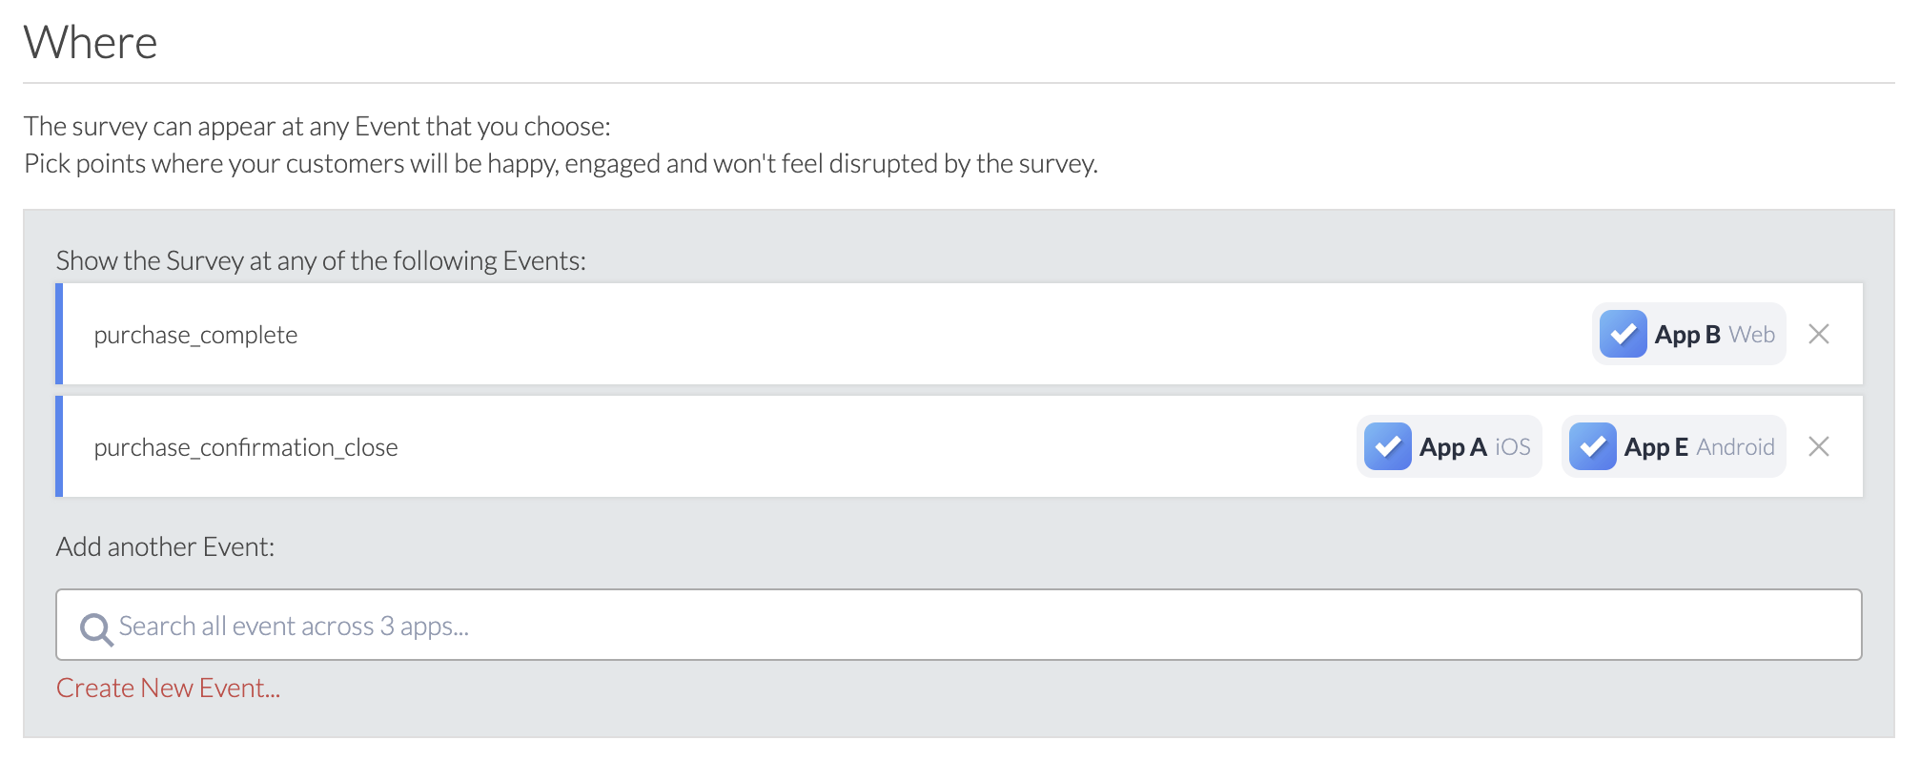Screen dimensions: 1920x761
Task: Click the iOS platform label of App A
Action: [1512, 446]
